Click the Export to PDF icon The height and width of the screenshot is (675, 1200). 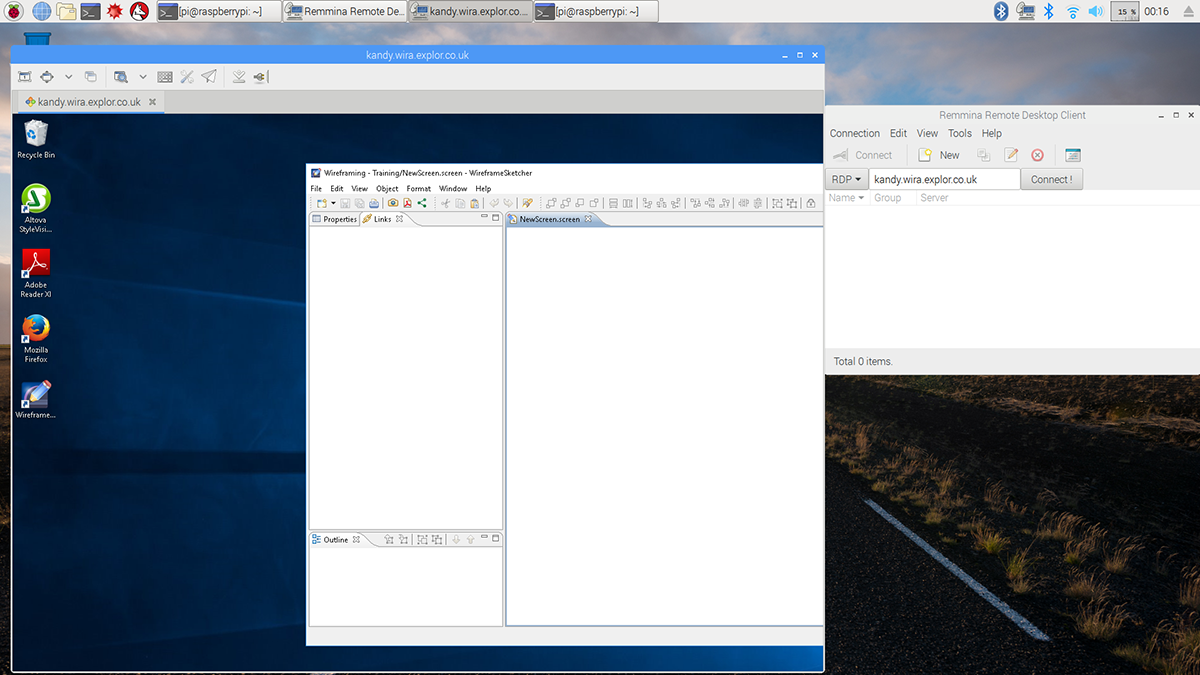tap(407, 203)
